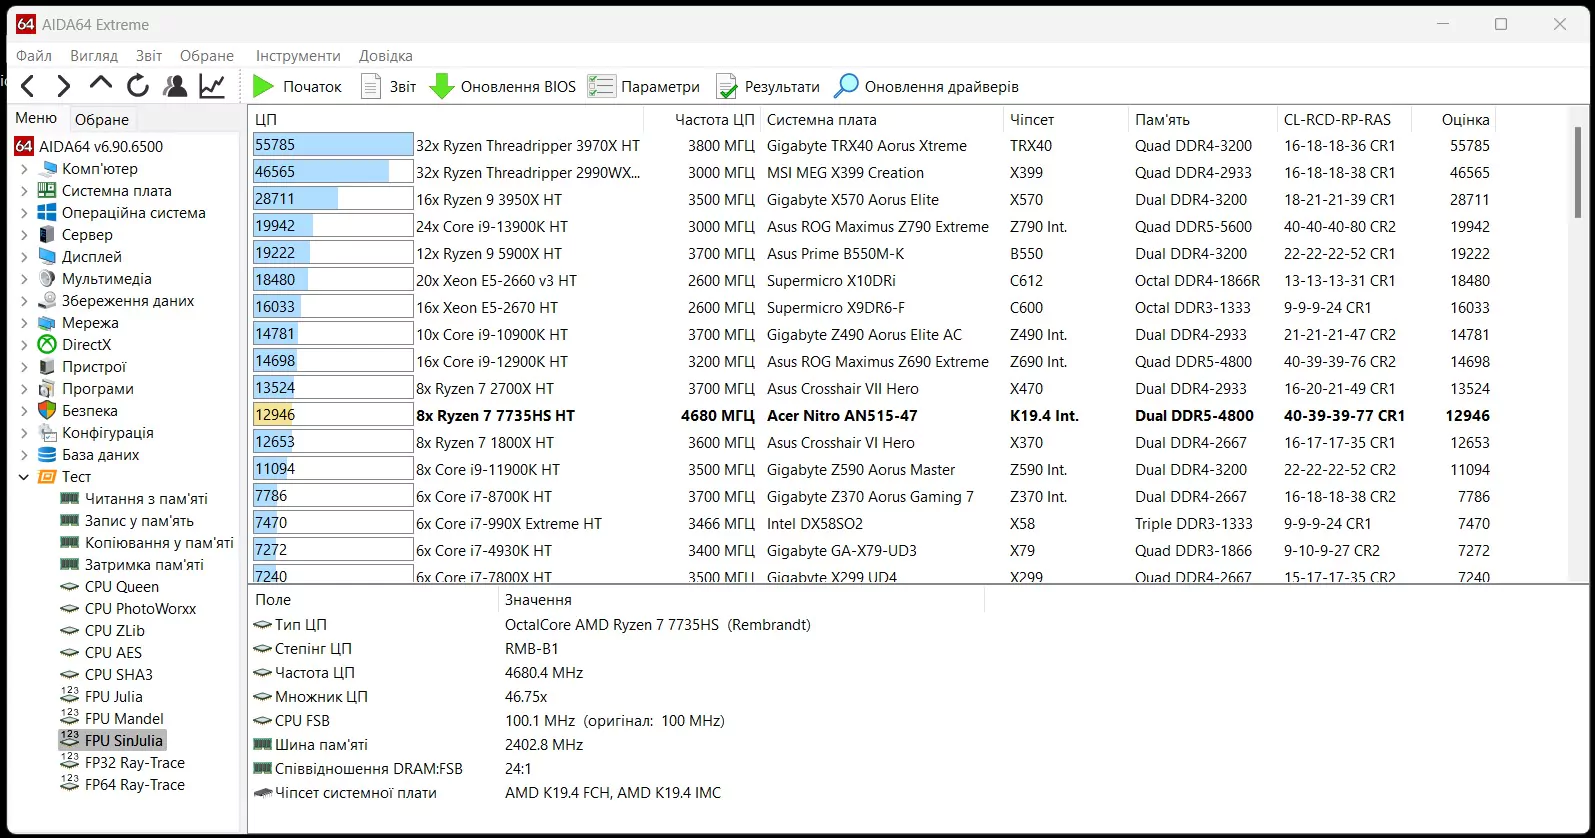Go up one level with up arrow
1595x838 pixels.
pyautogui.click(x=100, y=86)
